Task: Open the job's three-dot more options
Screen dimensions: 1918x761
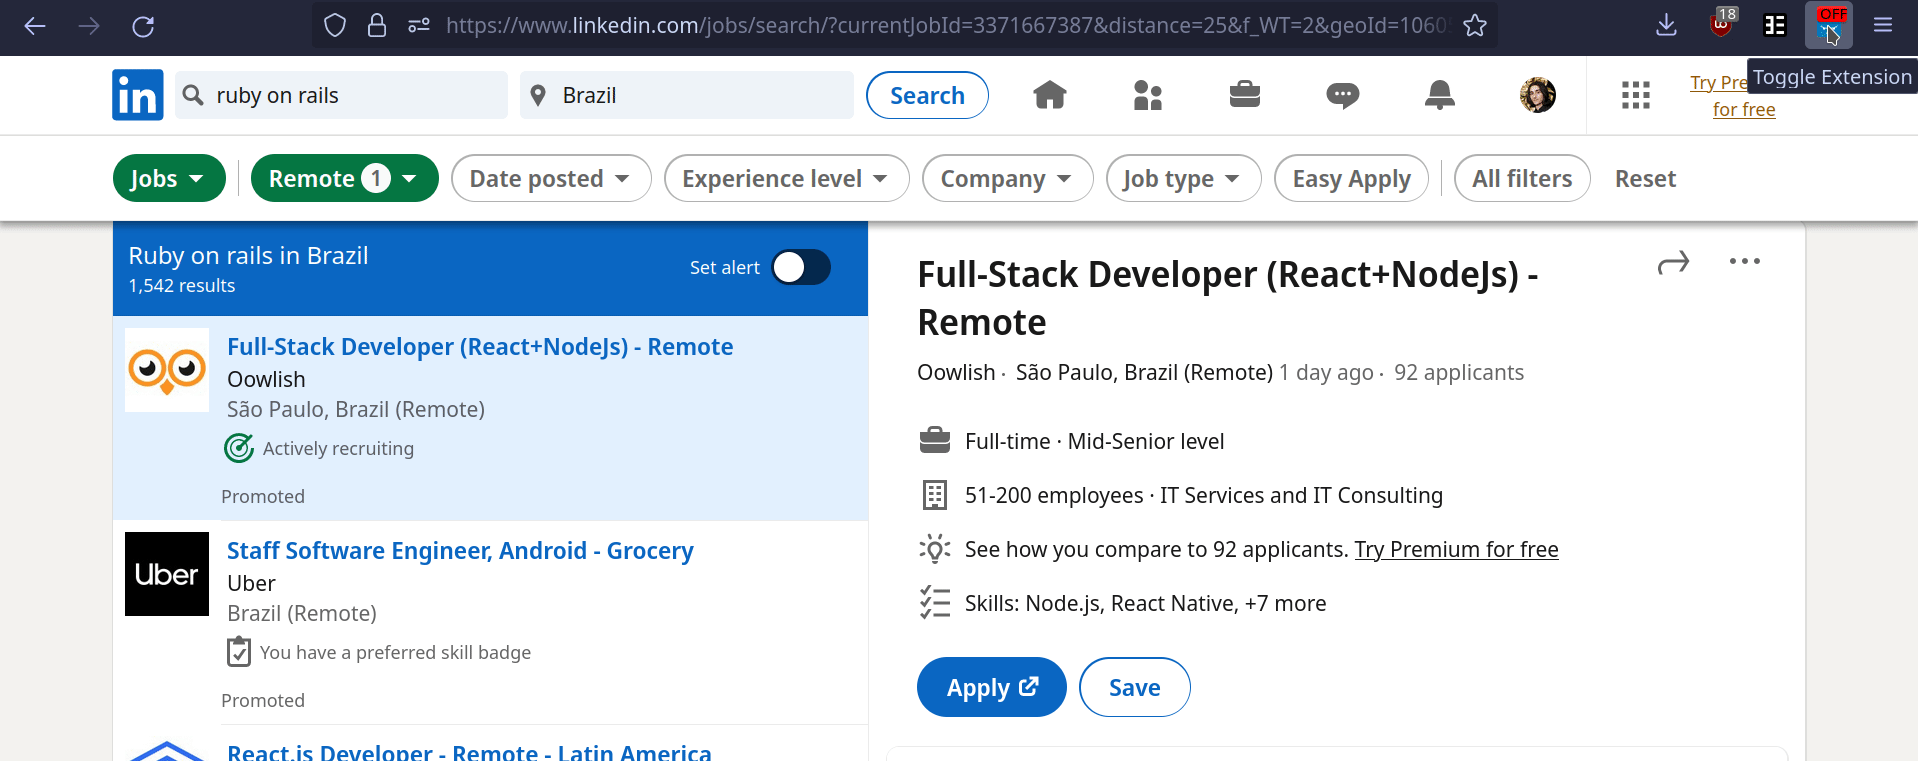Action: tap(1745, 262)
